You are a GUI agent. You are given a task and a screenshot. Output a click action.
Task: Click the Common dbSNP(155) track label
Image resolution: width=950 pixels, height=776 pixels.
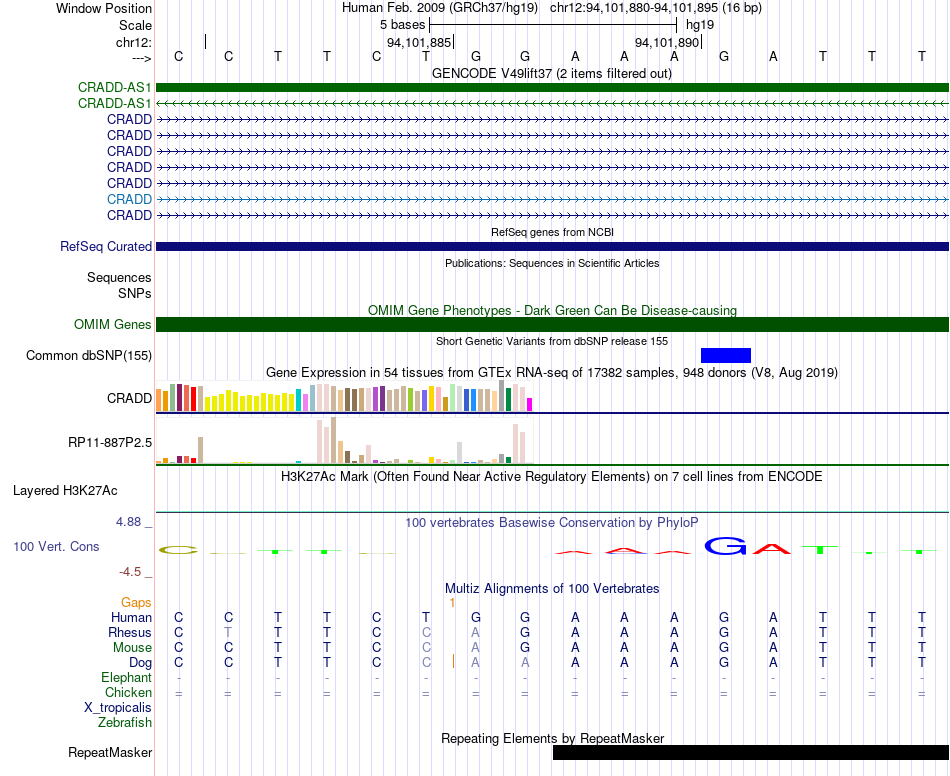[89, 356]
